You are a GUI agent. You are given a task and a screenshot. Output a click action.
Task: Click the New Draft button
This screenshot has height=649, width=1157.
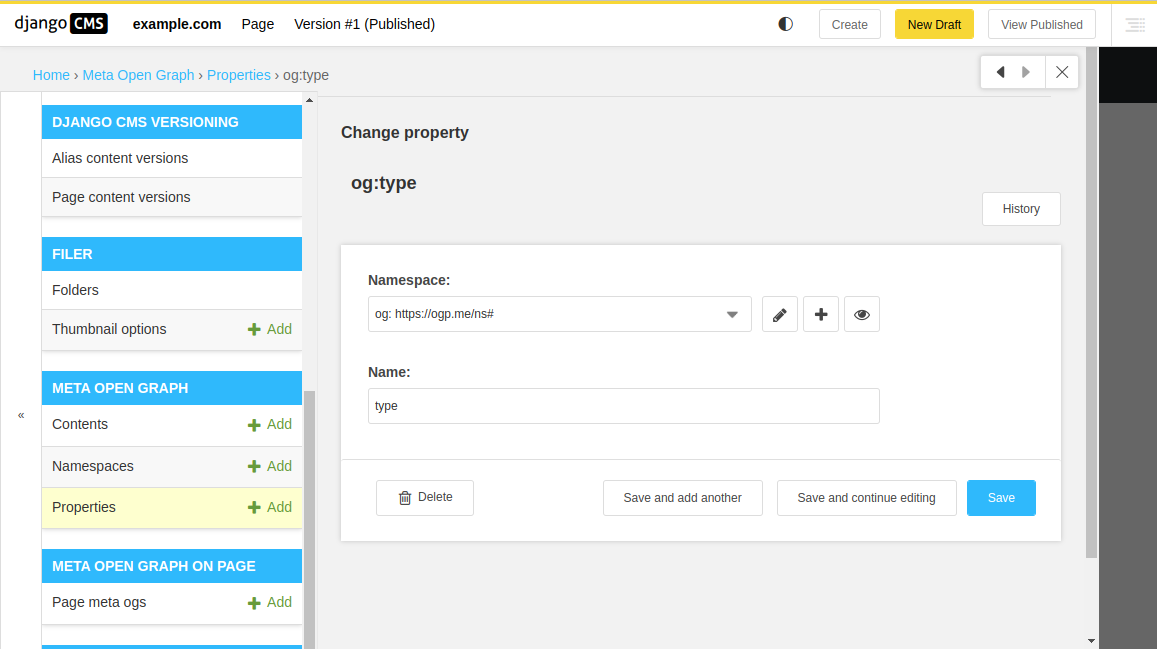[934, 24]
